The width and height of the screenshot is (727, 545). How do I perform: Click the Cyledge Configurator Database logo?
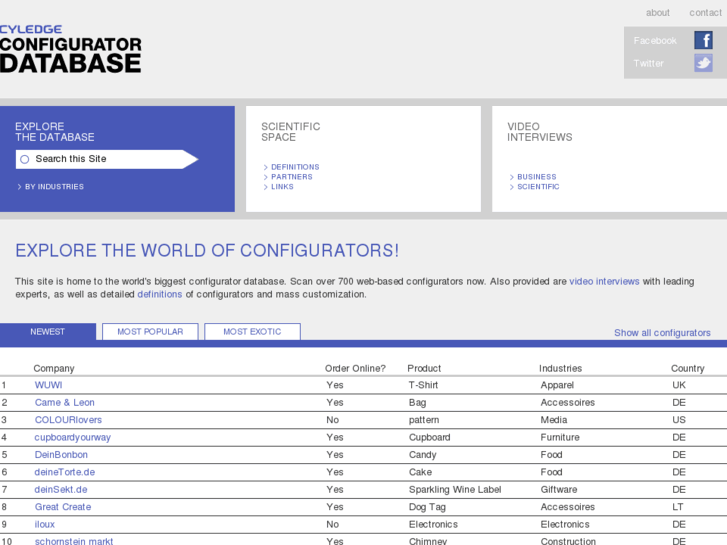70,49
